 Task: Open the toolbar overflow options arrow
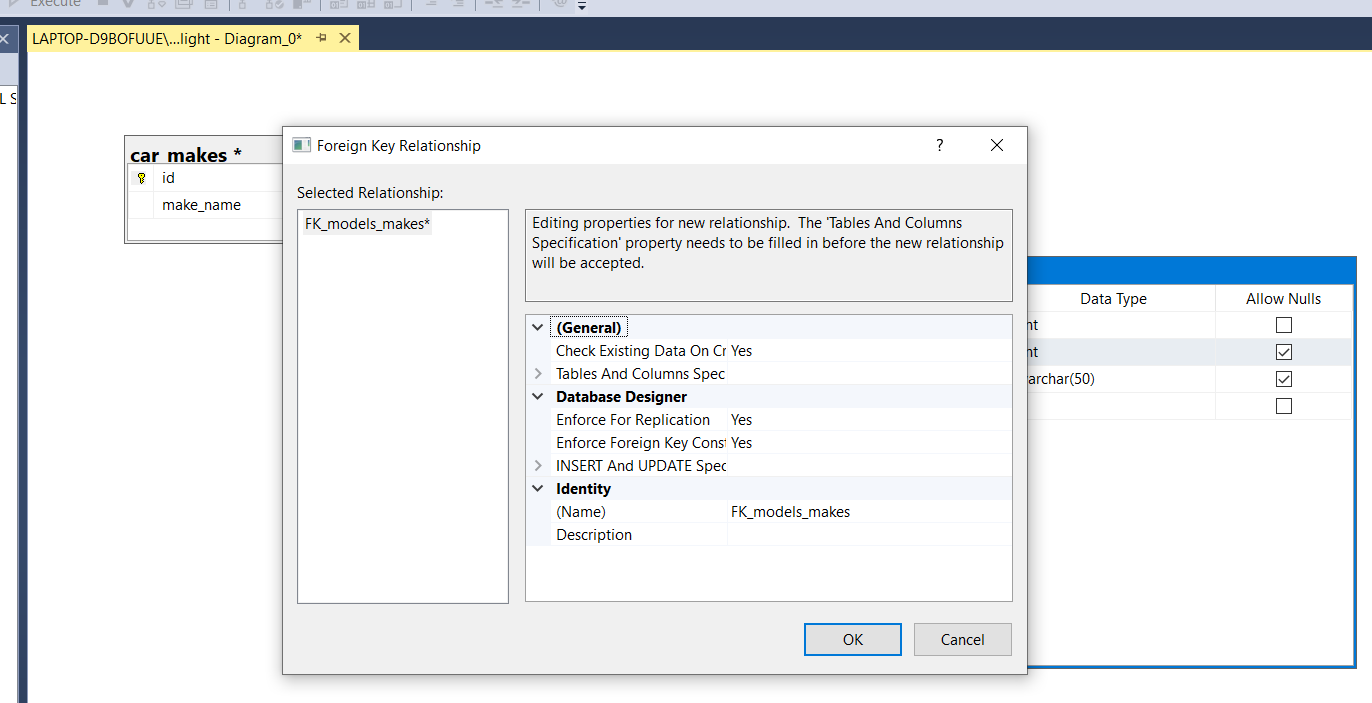point(582,6)
